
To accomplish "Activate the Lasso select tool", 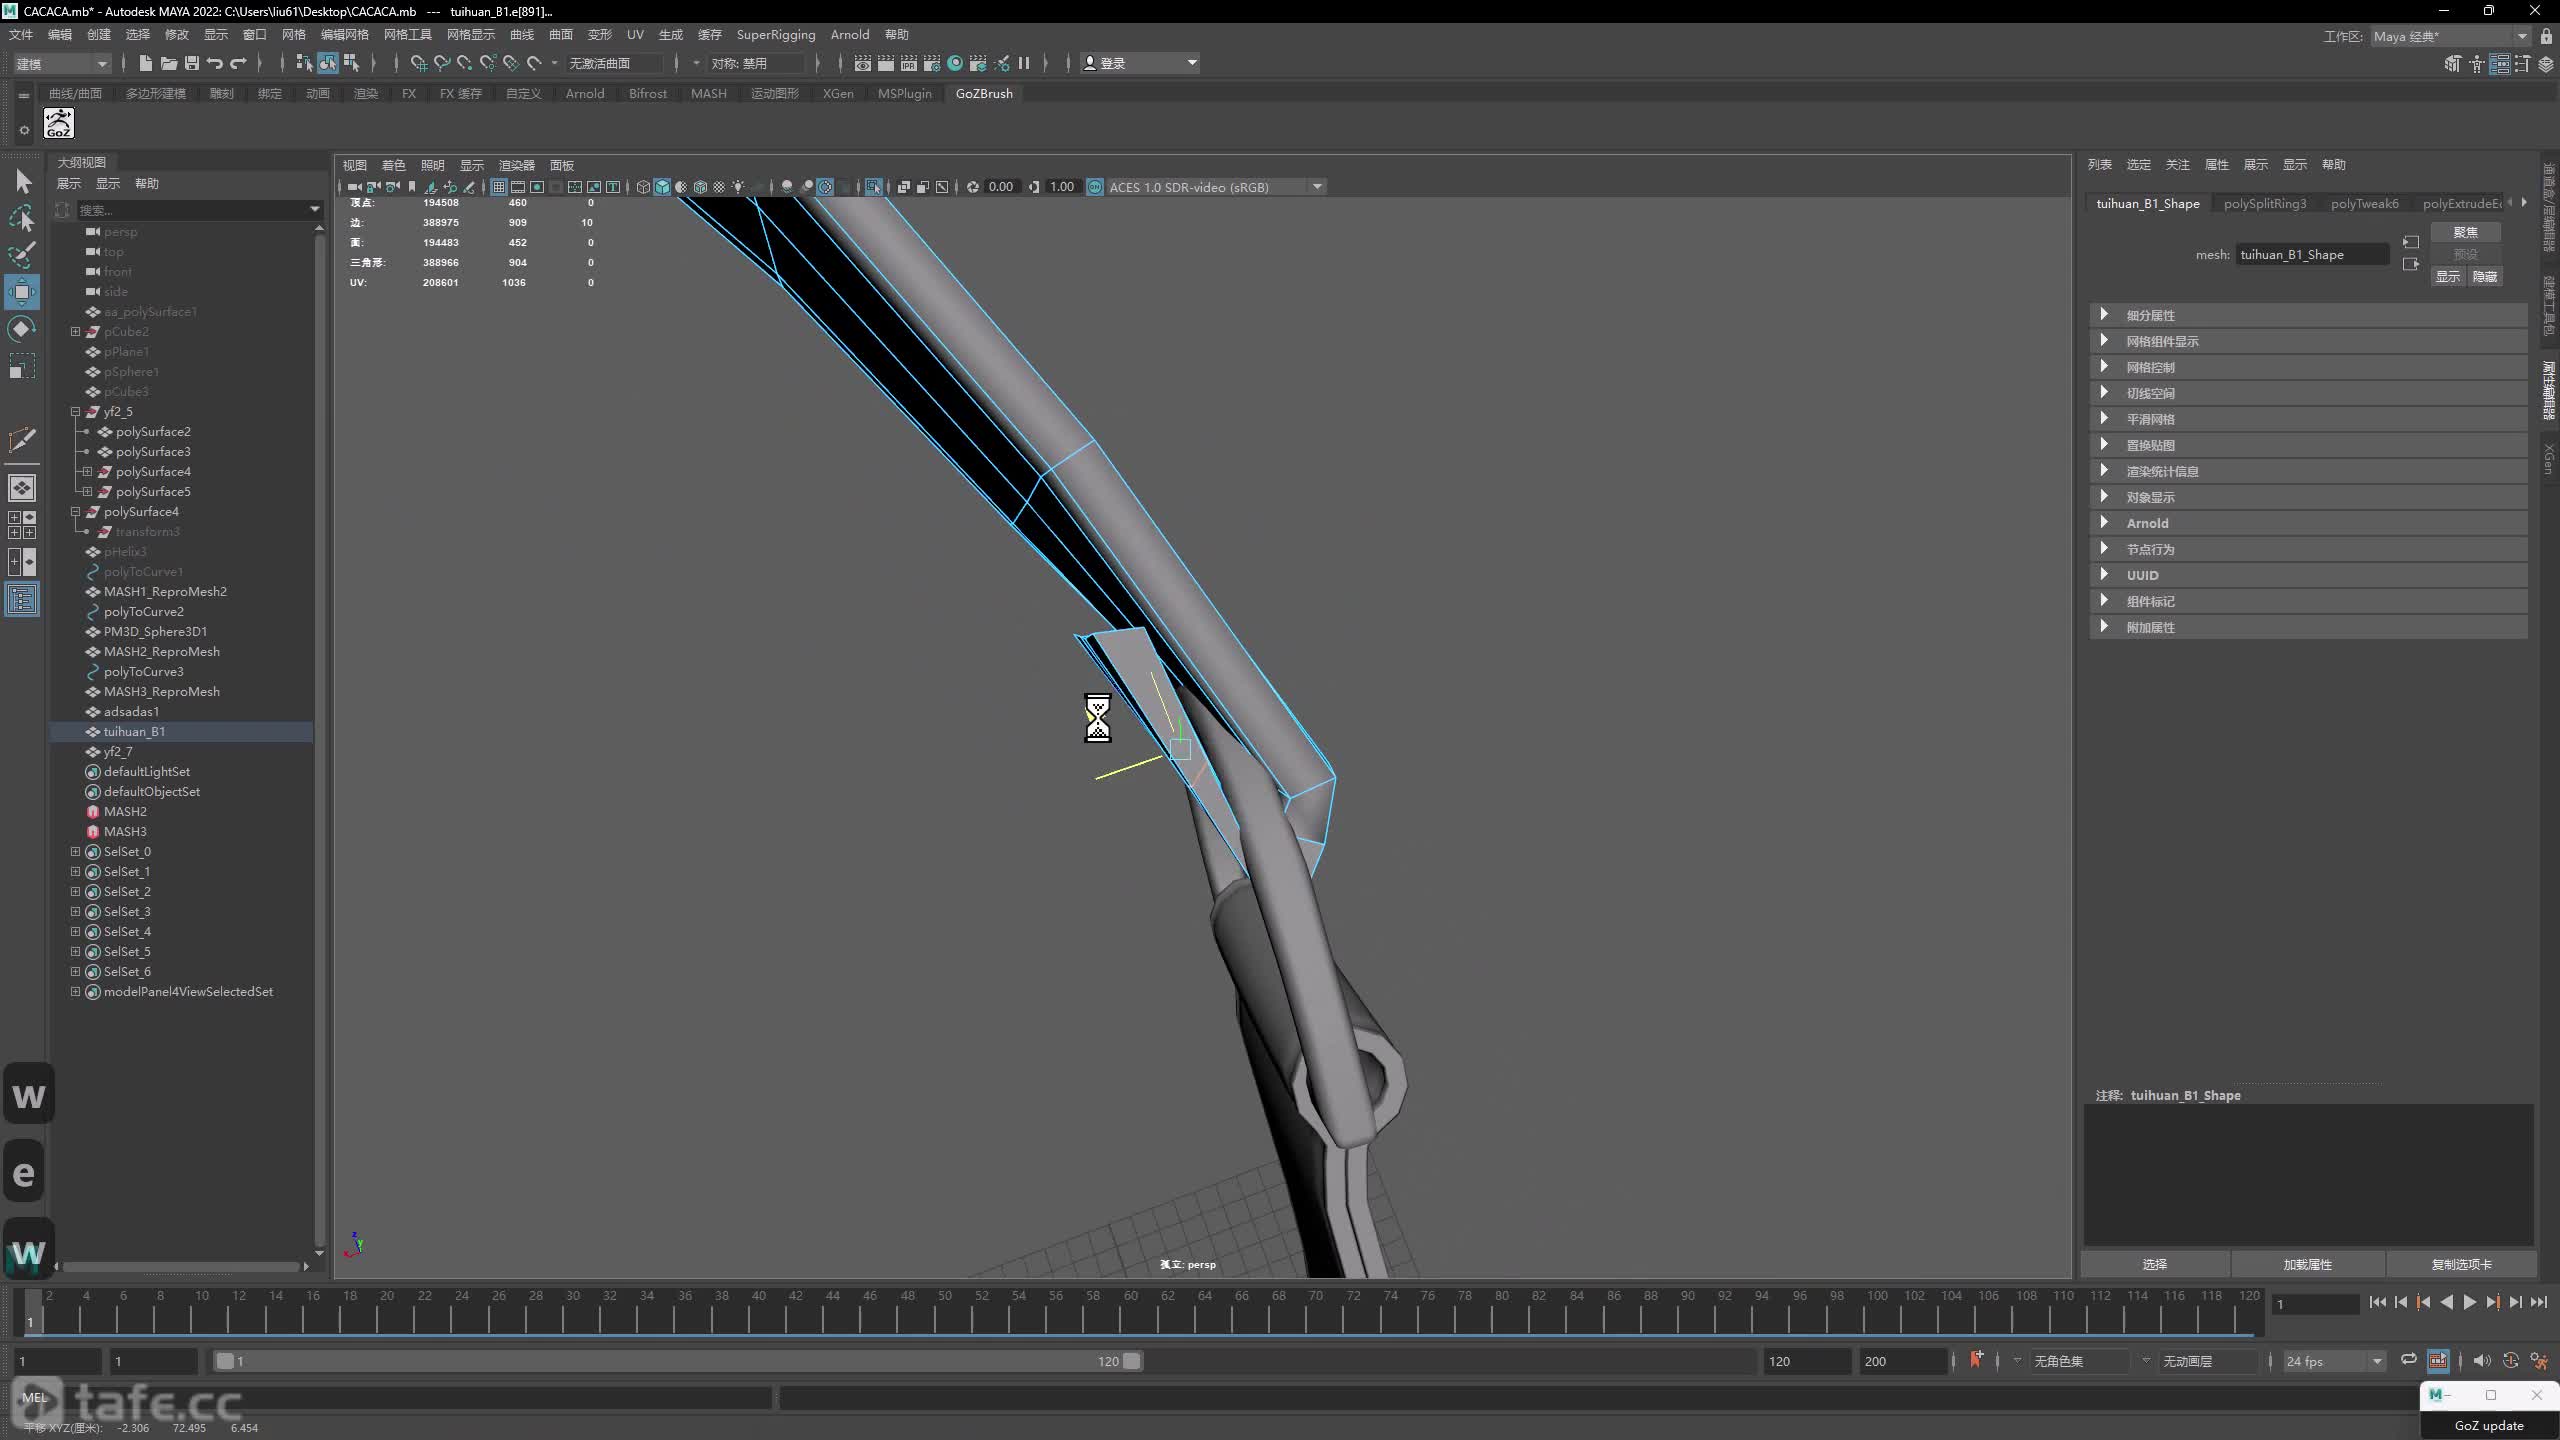I will [x=22, y=218].
